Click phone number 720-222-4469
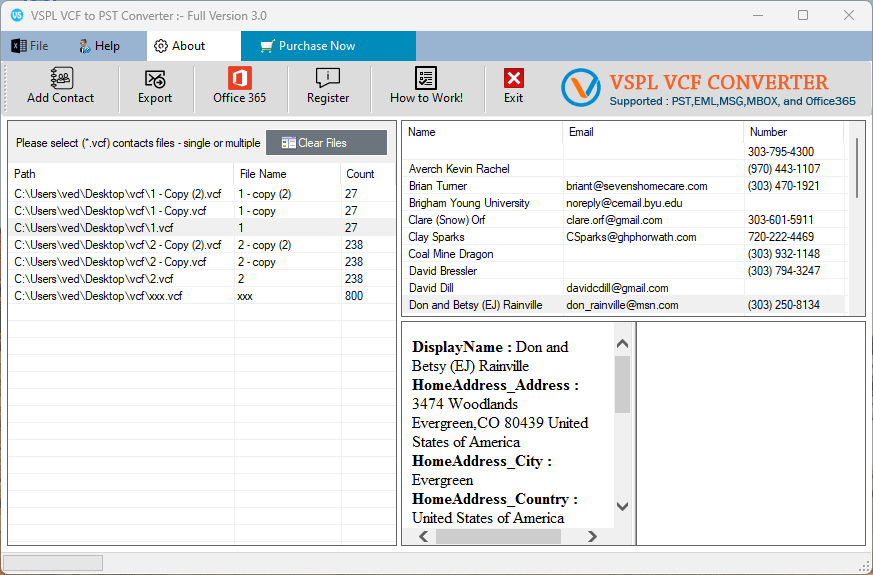 tap(781, 237)
